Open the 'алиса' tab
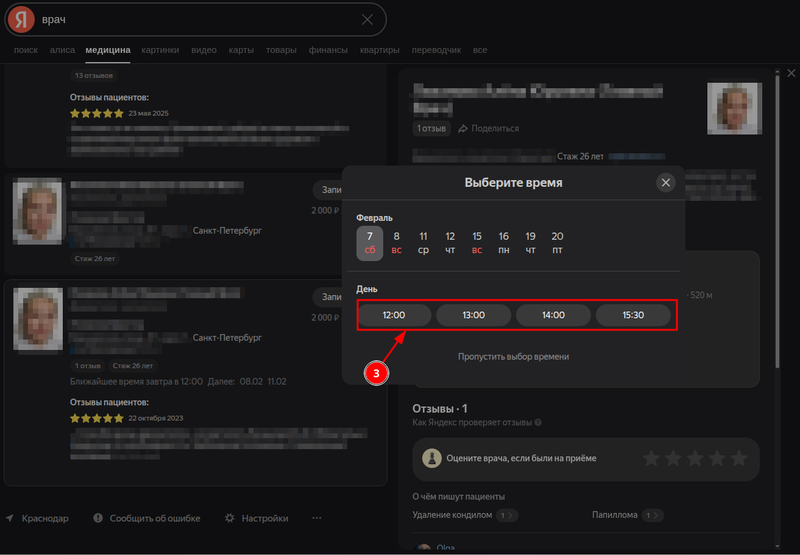Screen dimensions: 800x555 pyautogui.click(x=62, y=50)
